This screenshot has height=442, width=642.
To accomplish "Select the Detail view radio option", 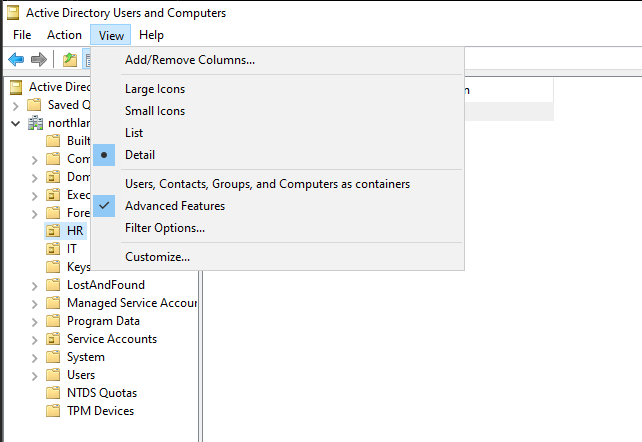I will click(140, 155).
